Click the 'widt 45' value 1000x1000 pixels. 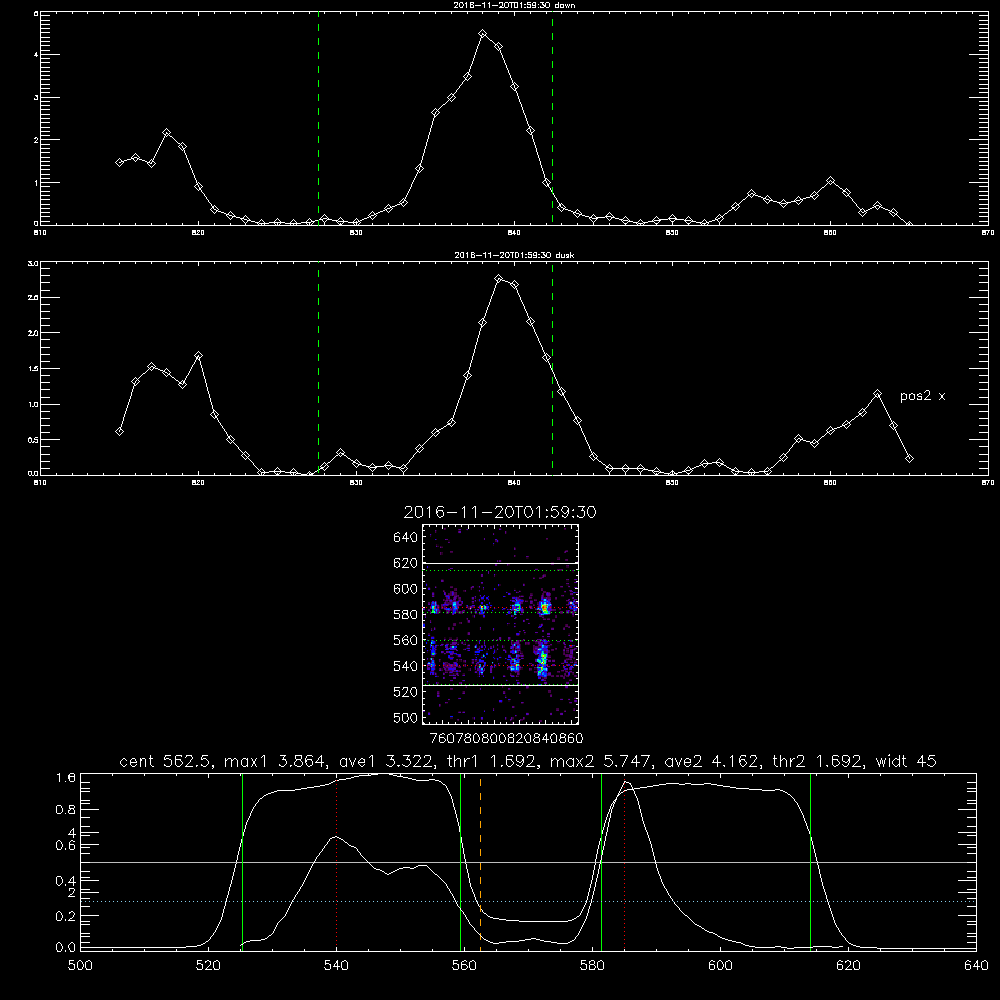[906, 761]
